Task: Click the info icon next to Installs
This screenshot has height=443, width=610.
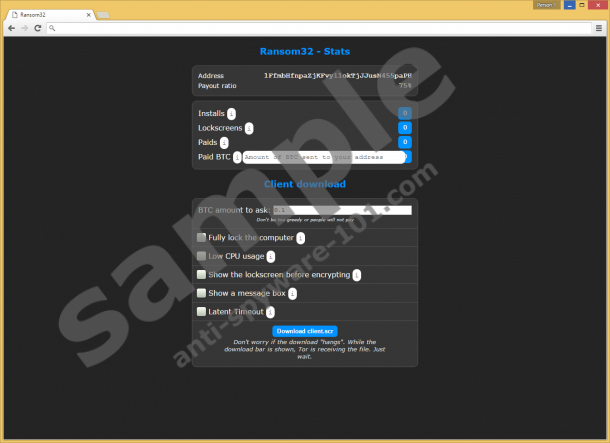Action: click(x=232, y=114)
